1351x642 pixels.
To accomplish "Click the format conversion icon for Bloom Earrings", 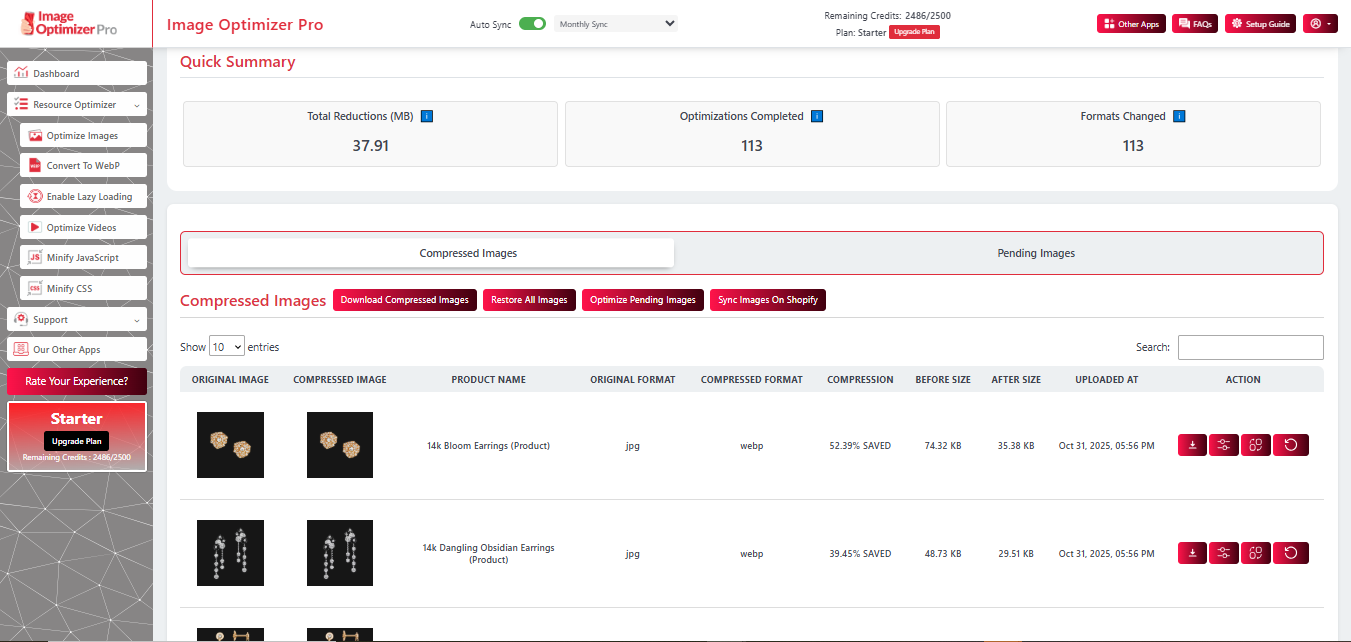I will pyautogui.click(x=1255, y=444).
